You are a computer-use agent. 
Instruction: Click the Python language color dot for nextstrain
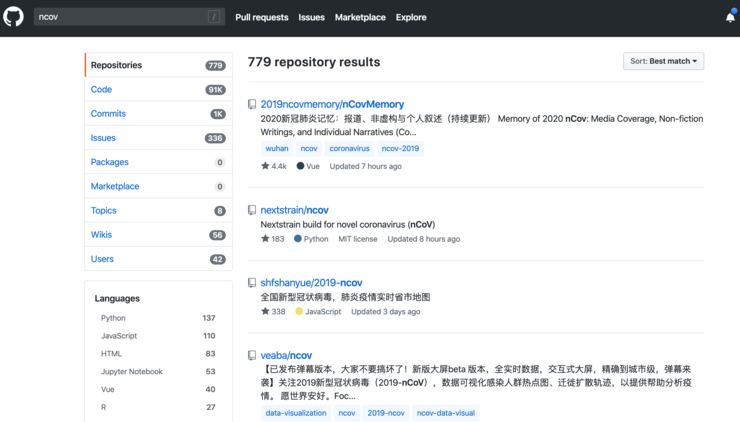[298, 238]
